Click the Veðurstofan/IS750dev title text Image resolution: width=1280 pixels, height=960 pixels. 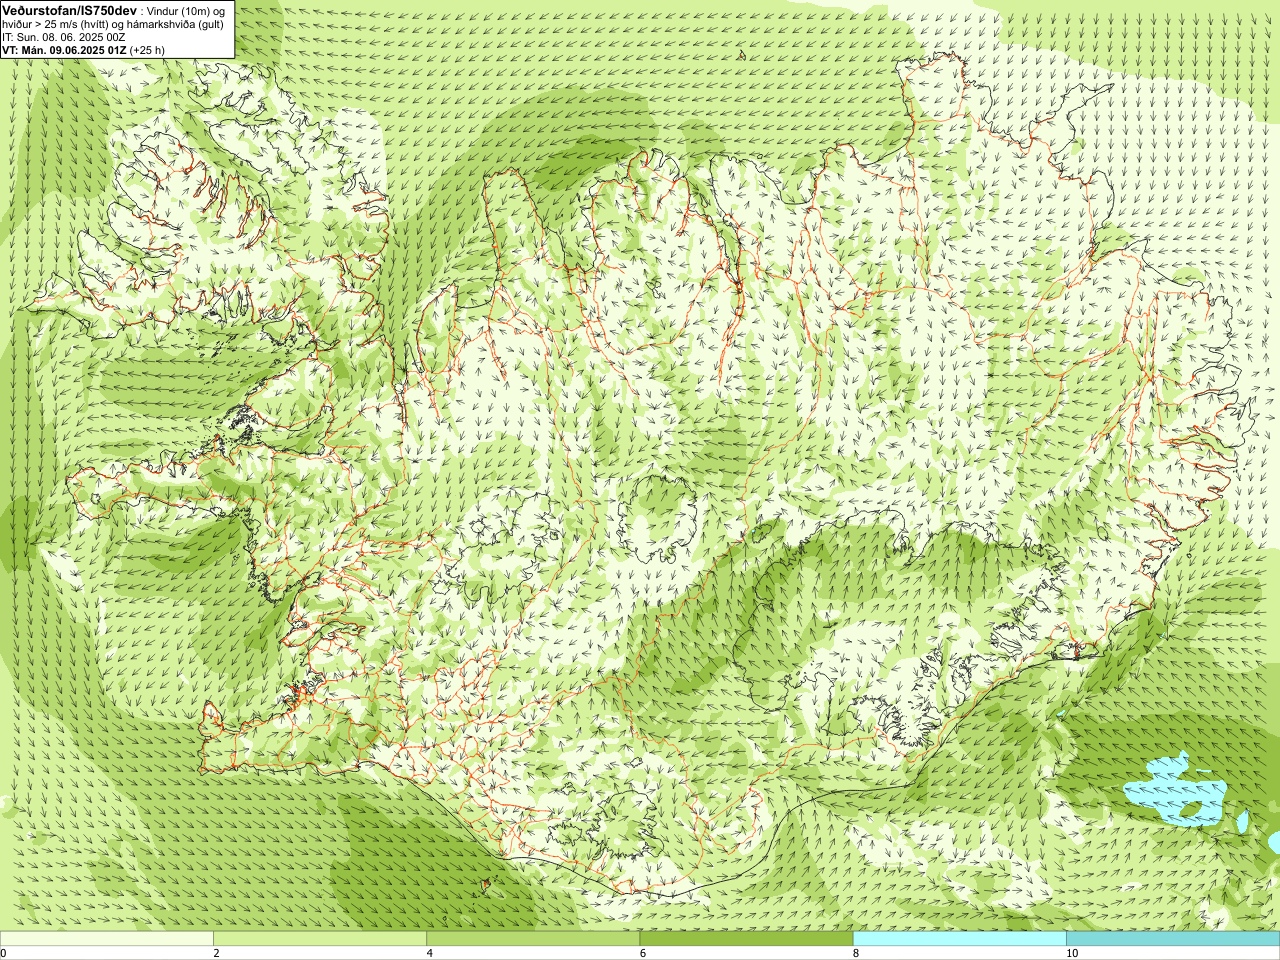click(69, 9)
